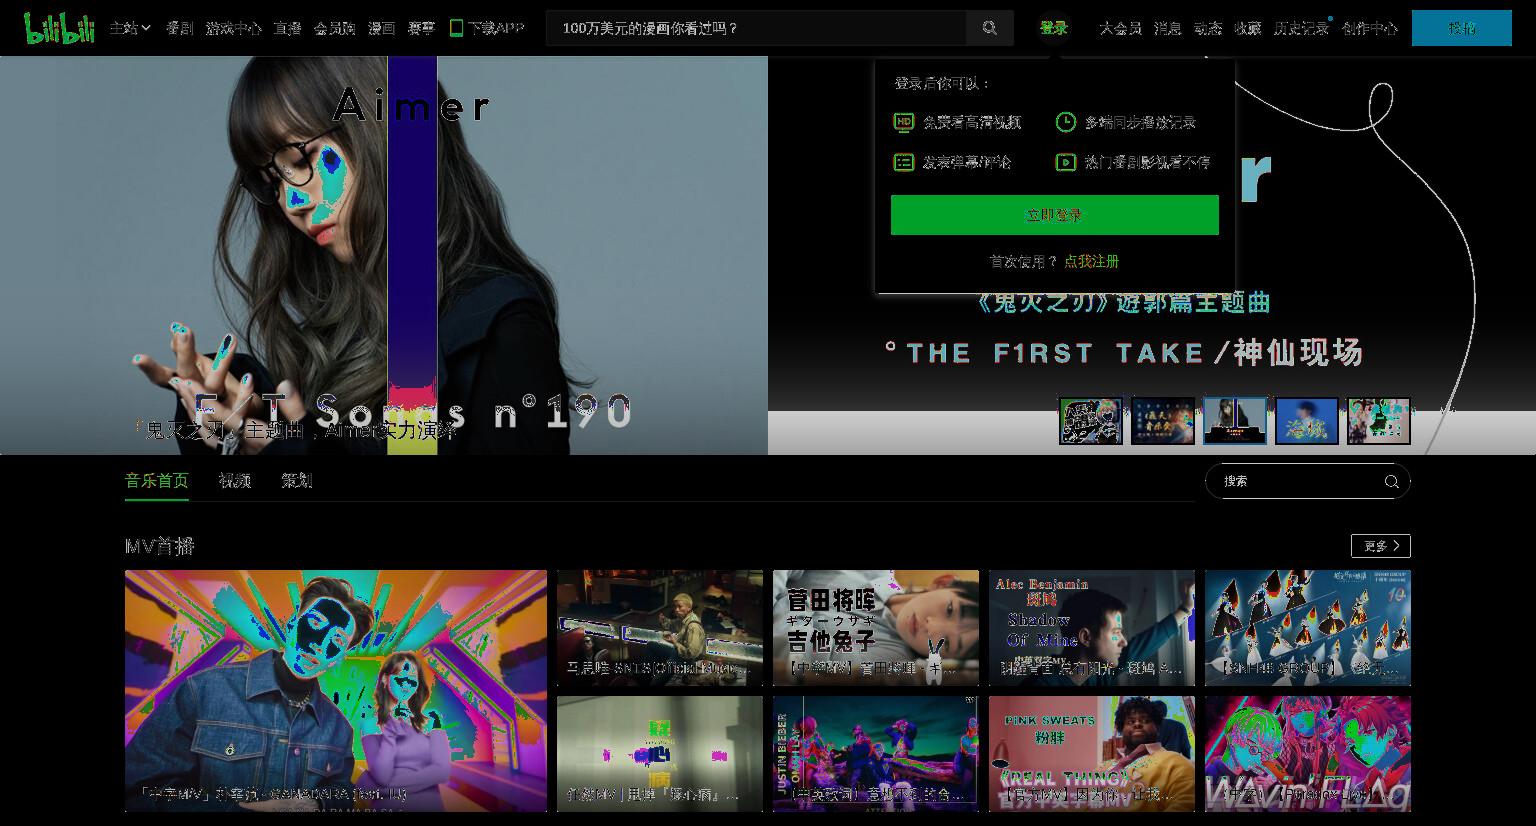This screenshot has width=1536, height=826.
Task: Select the first banner carousel thumbnail
Action: [1090, 420]
